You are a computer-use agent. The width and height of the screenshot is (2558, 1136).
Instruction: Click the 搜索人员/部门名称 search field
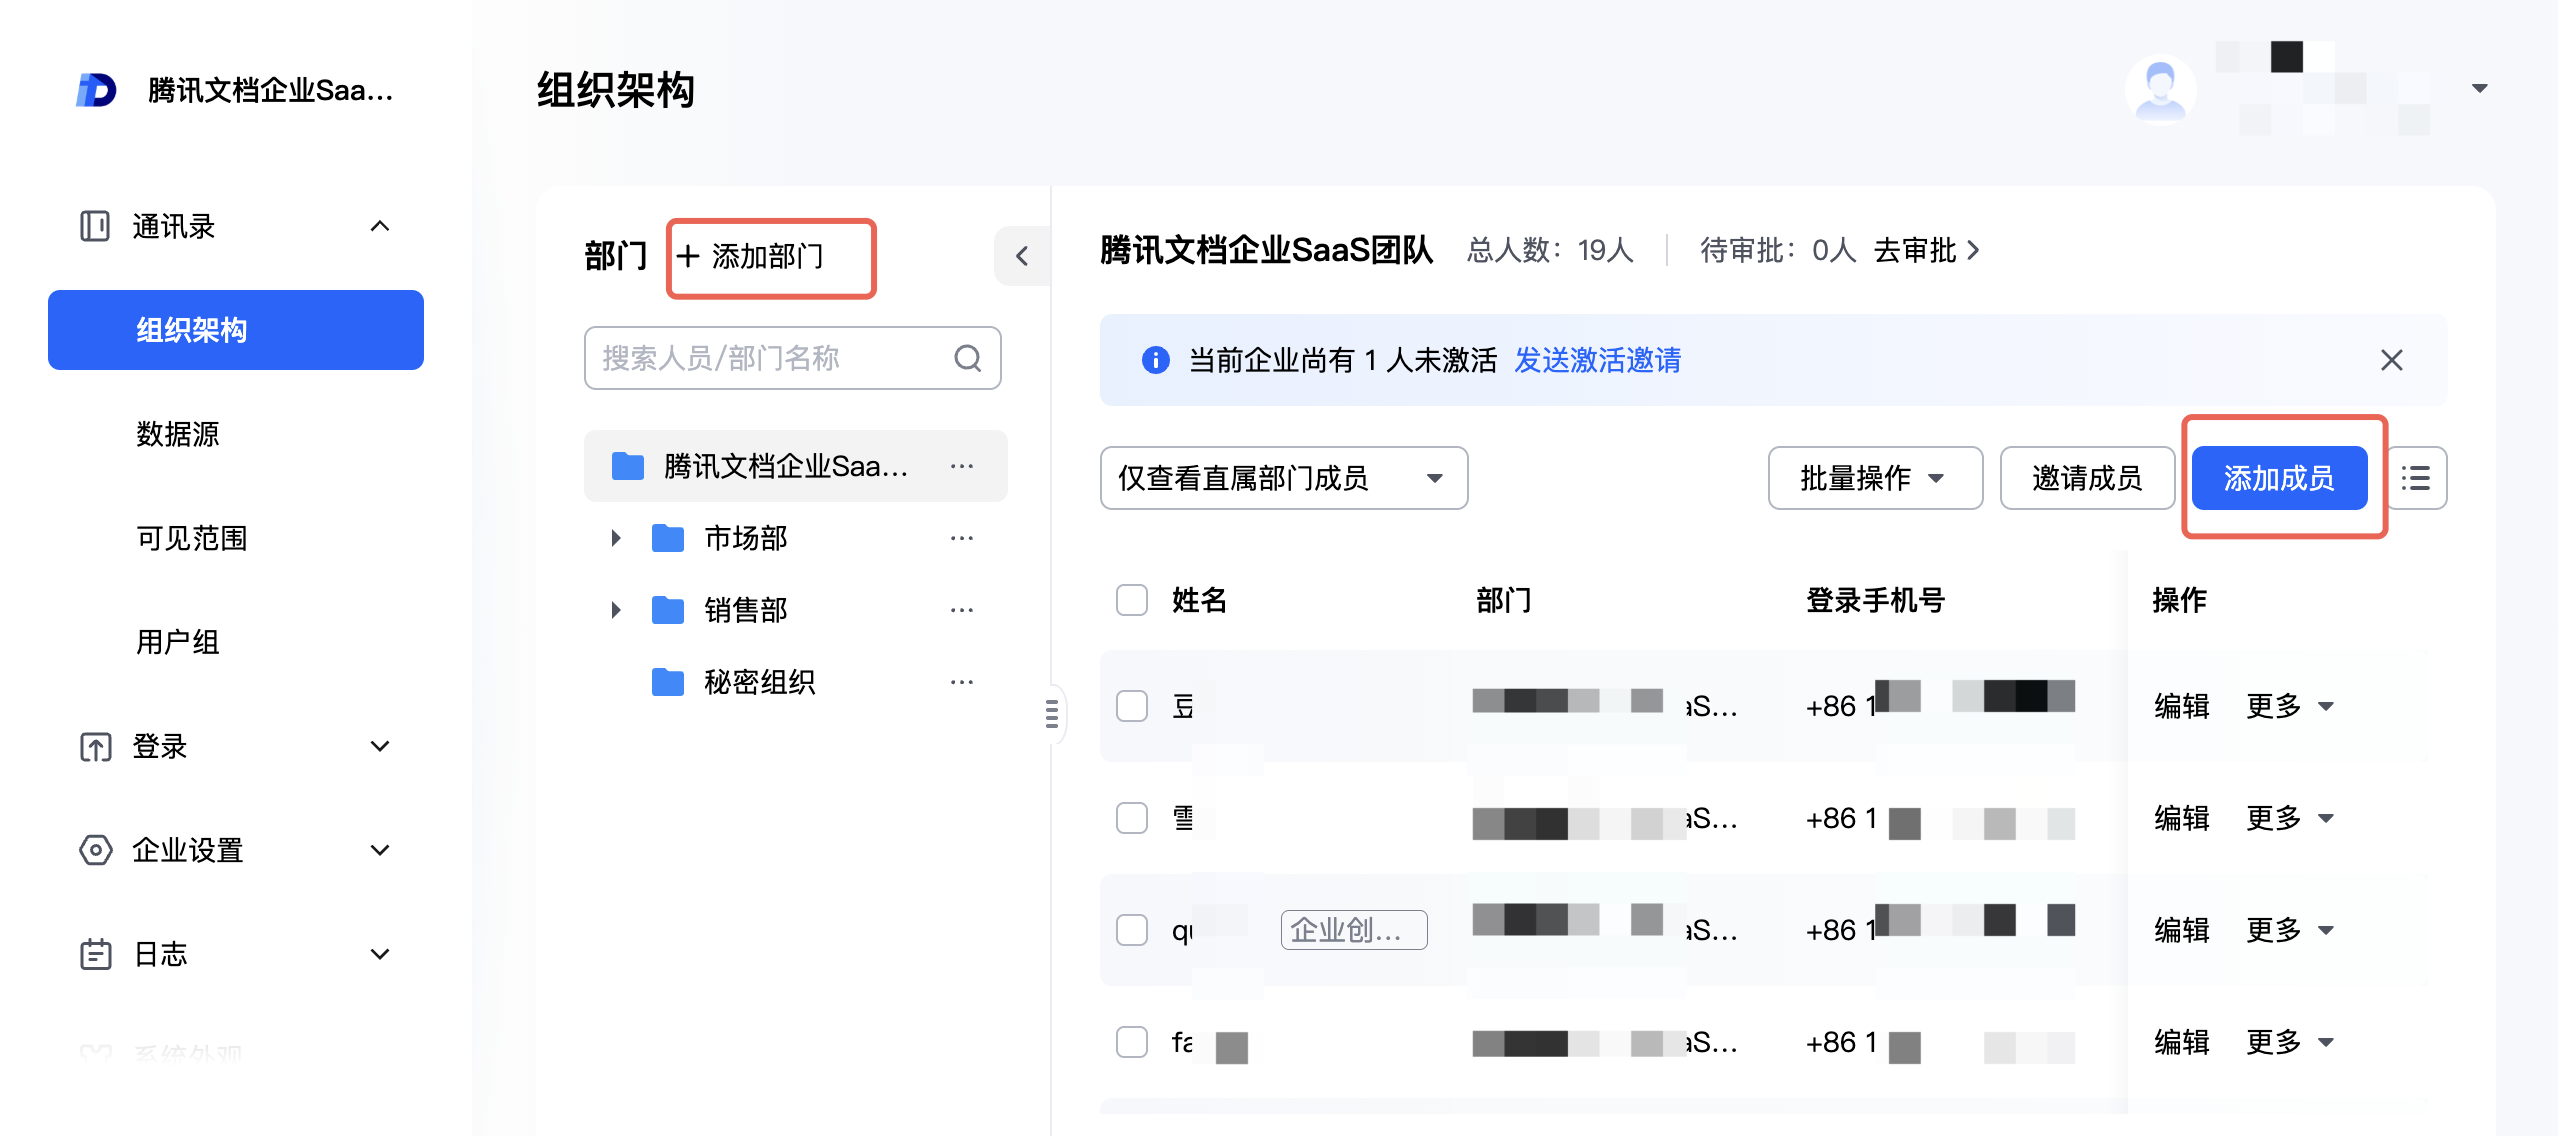tap(770, 358)
